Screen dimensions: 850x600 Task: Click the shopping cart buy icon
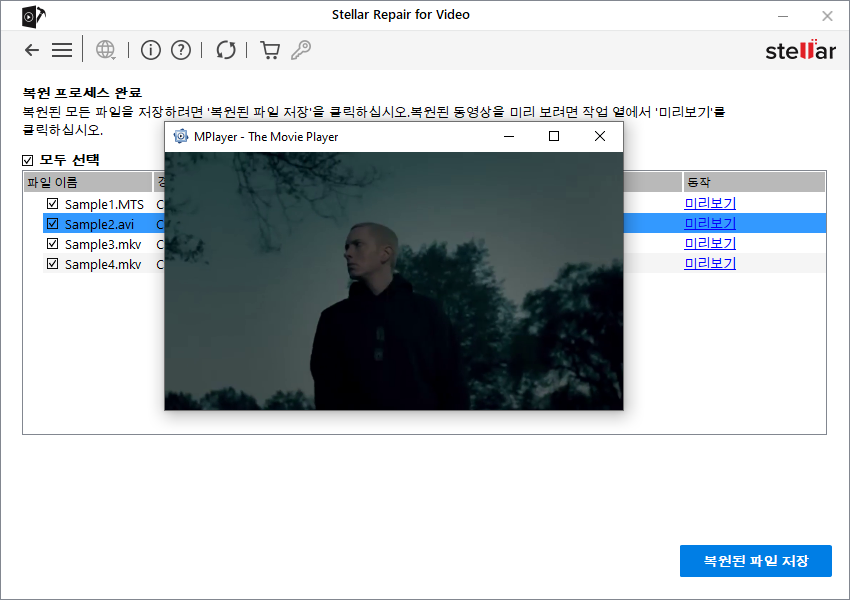[x=270, y=50]
